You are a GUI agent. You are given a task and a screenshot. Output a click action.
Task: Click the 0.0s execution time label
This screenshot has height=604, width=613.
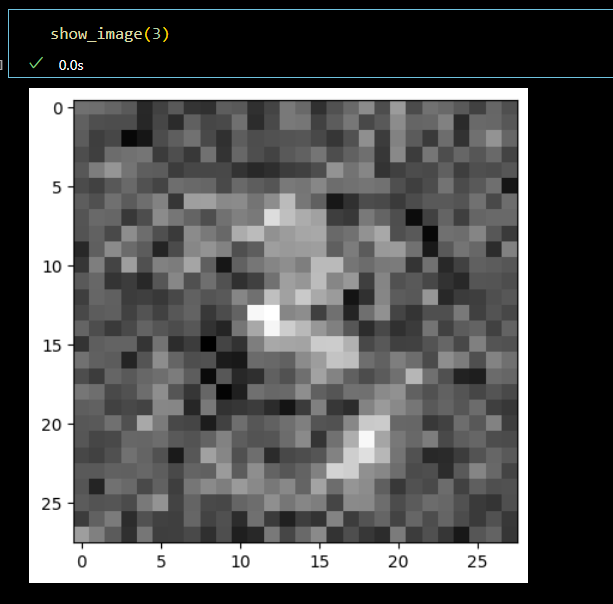[71, 65]
